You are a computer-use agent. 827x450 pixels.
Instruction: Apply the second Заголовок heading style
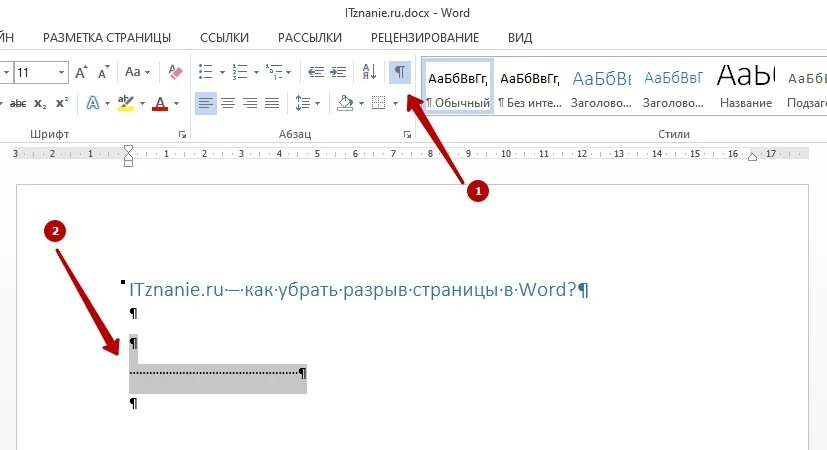tap(674, 86)
